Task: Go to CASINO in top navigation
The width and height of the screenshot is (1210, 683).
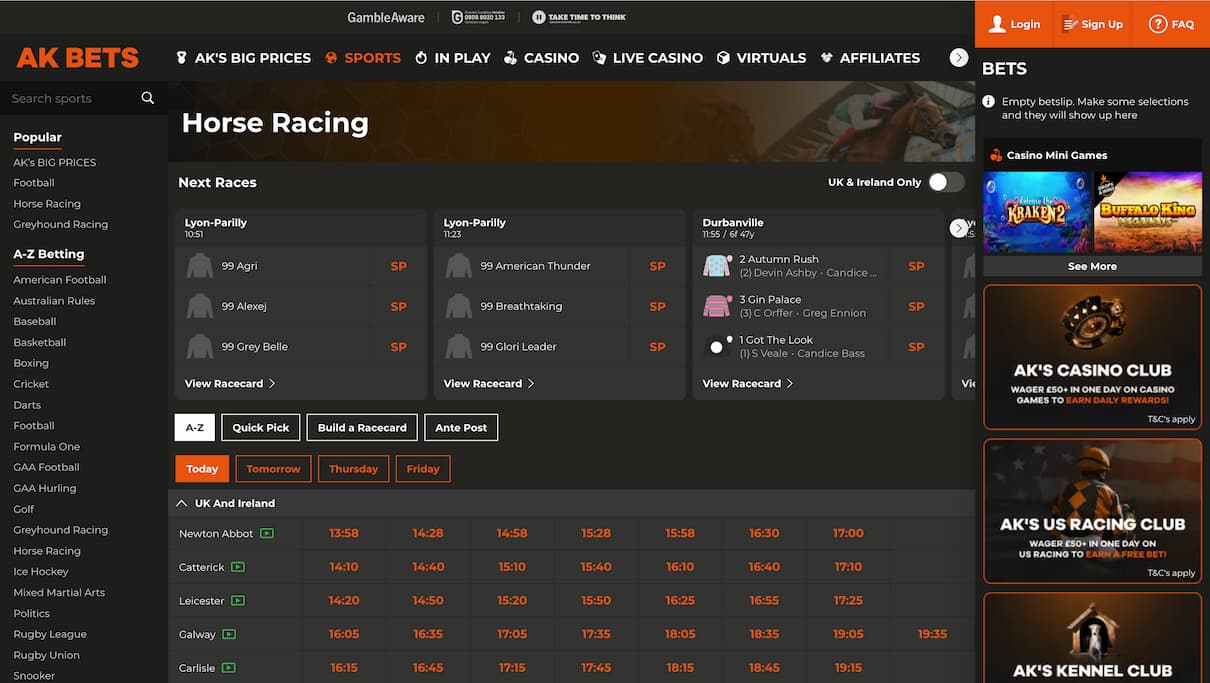Action: pyautogui.click(x=541, y=58)
